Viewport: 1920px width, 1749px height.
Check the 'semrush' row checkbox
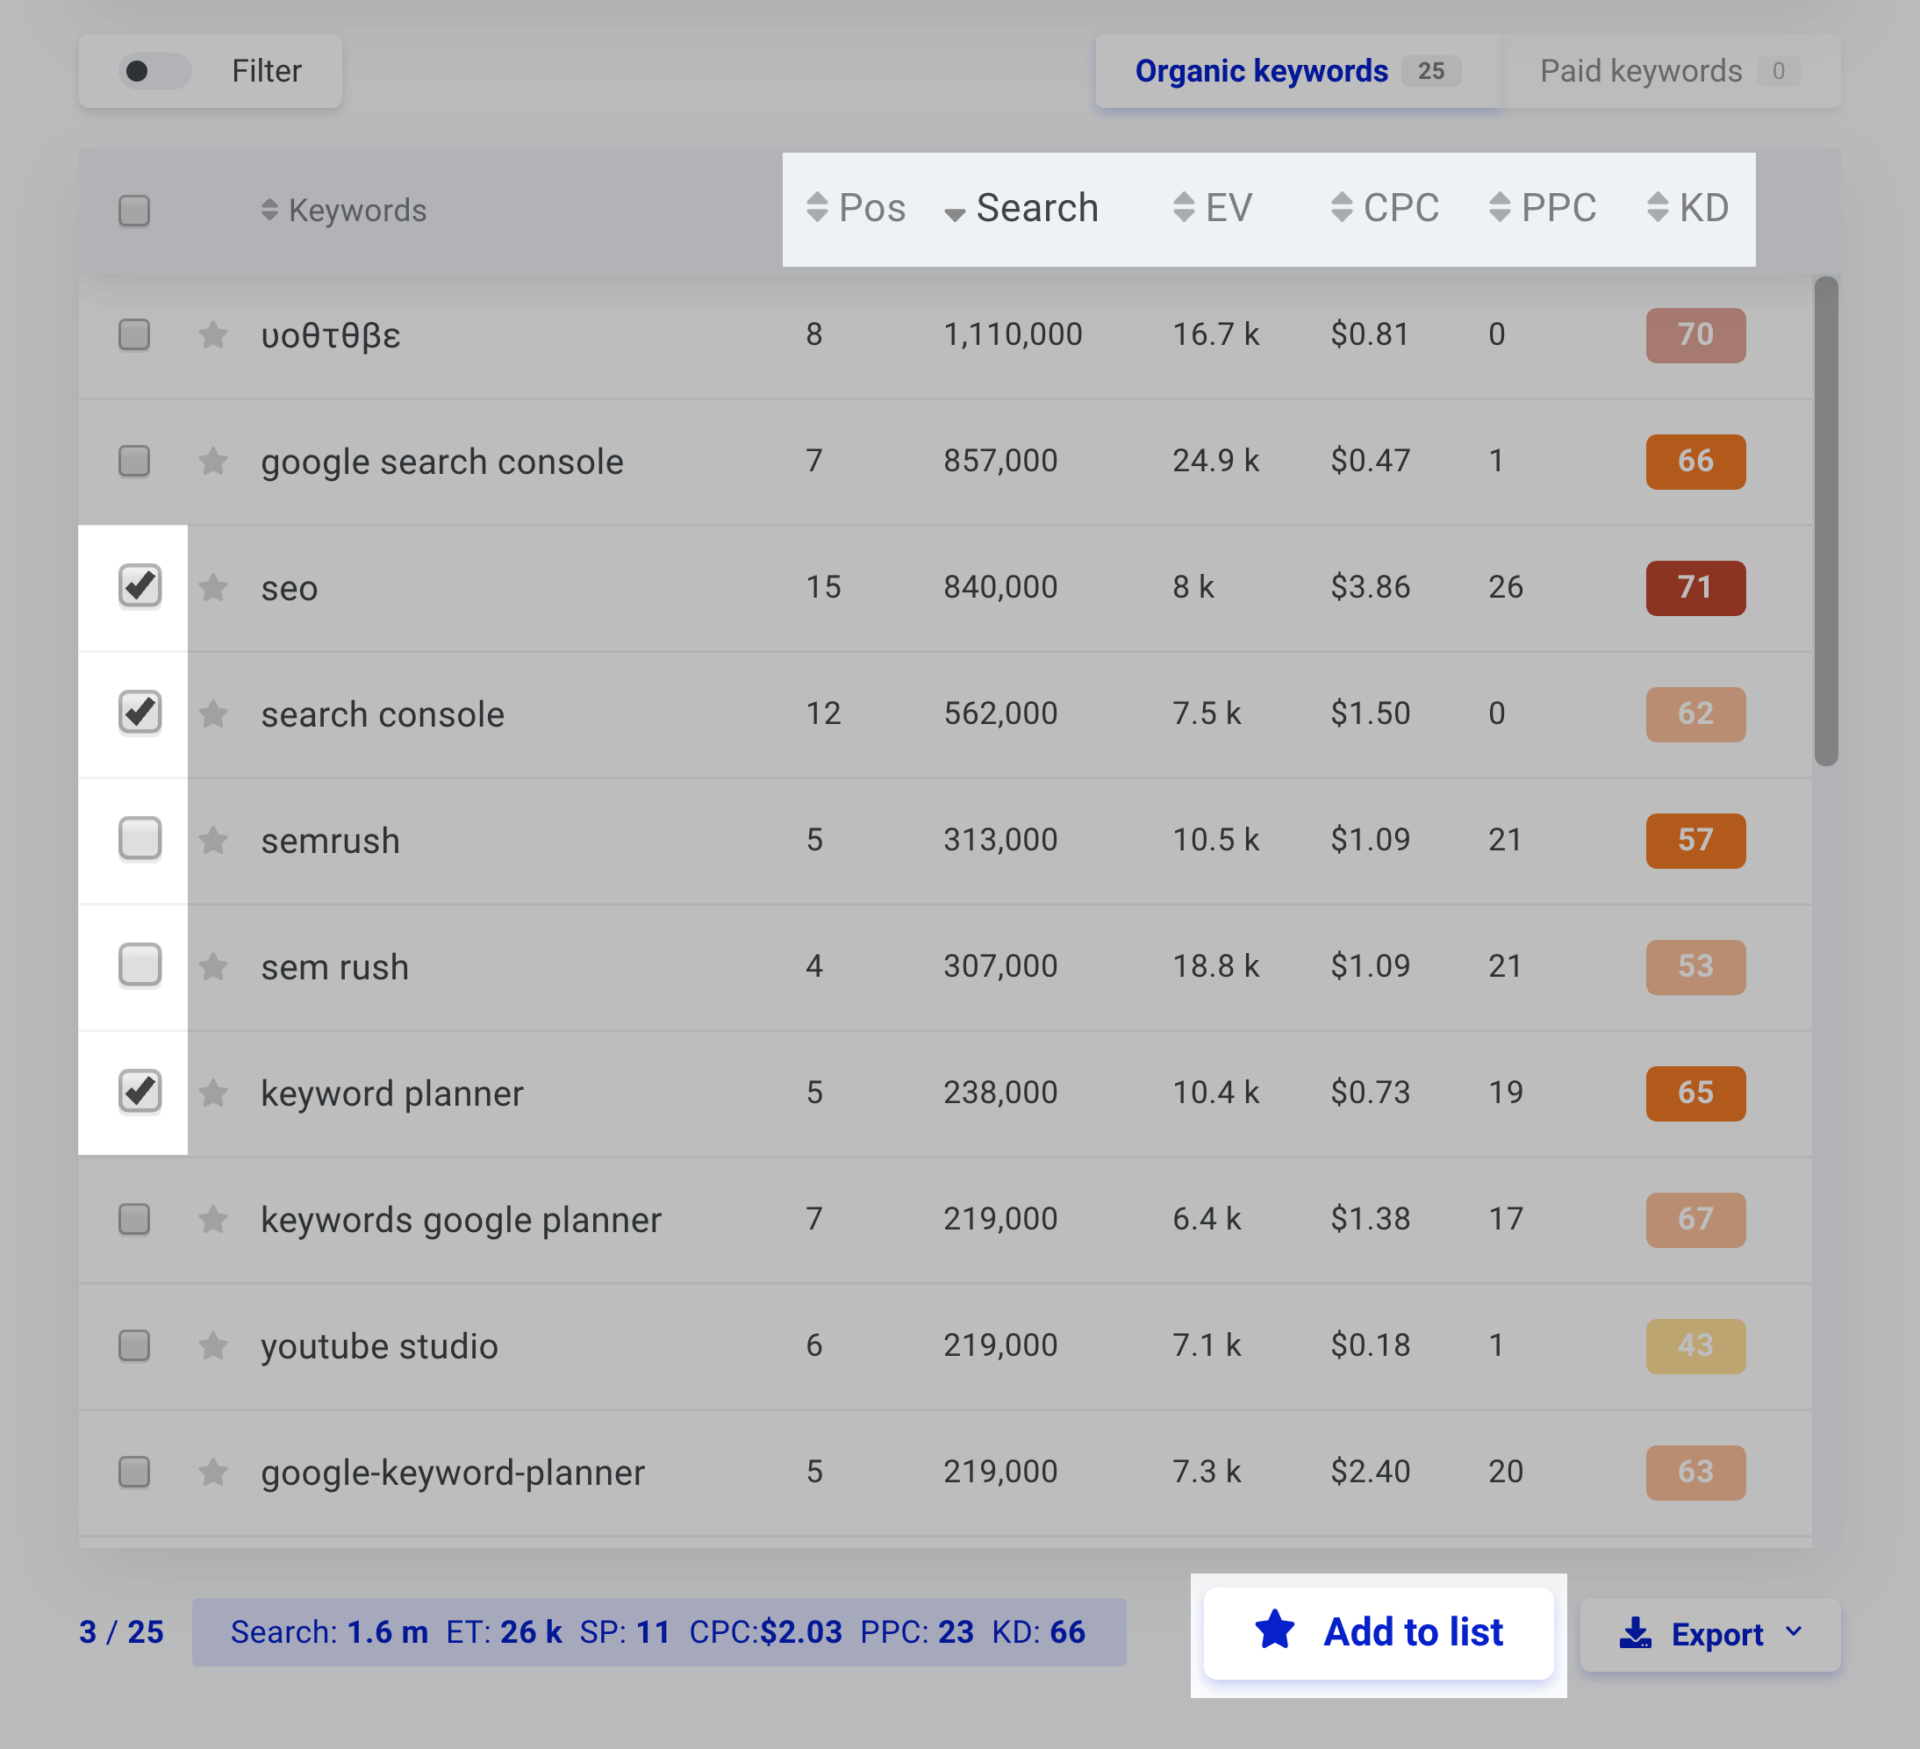[x=140, y=840]
